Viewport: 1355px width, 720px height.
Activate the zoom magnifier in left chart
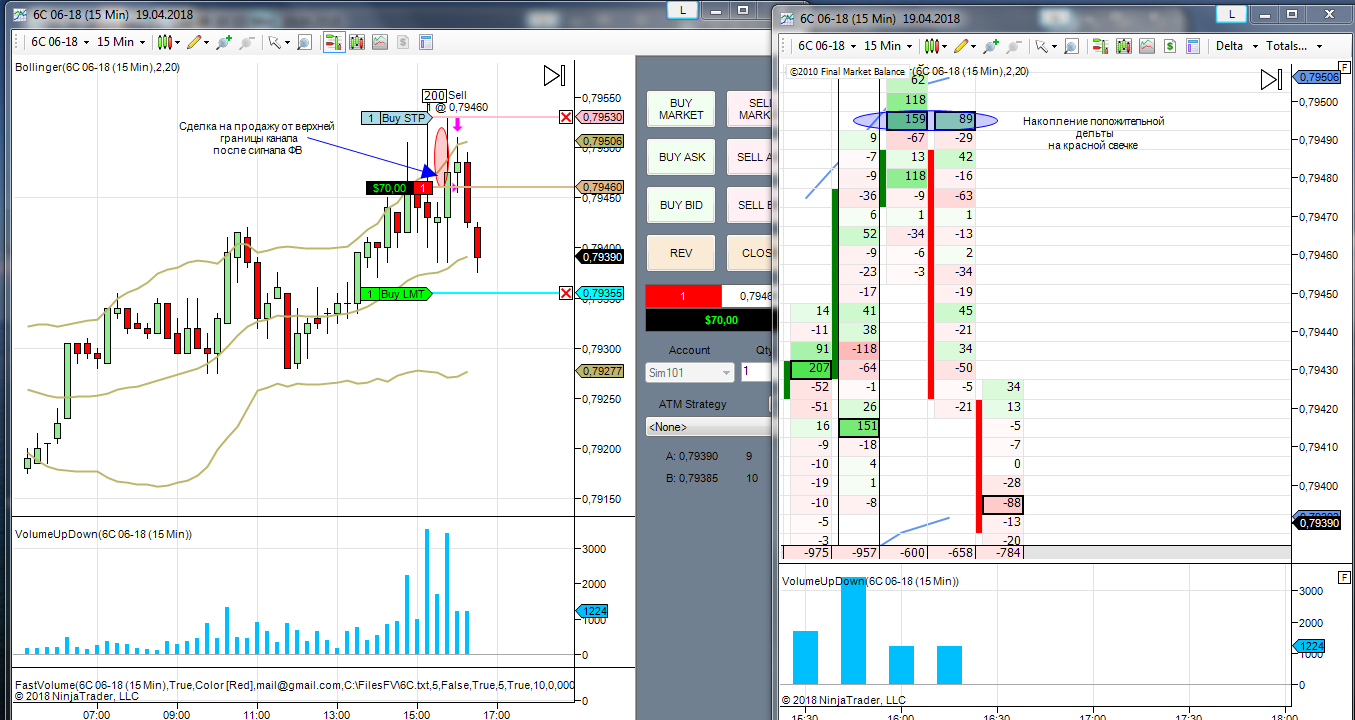[x=304, y=42]
